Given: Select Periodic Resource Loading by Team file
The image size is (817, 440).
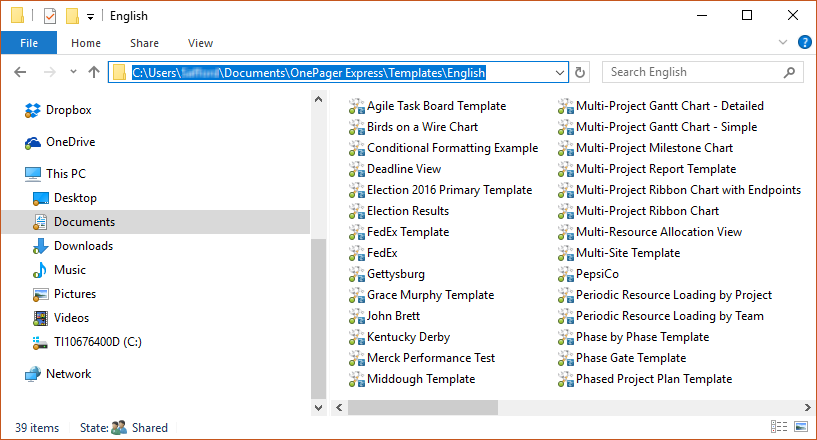Looking at the screenshot, I should 661,316.
